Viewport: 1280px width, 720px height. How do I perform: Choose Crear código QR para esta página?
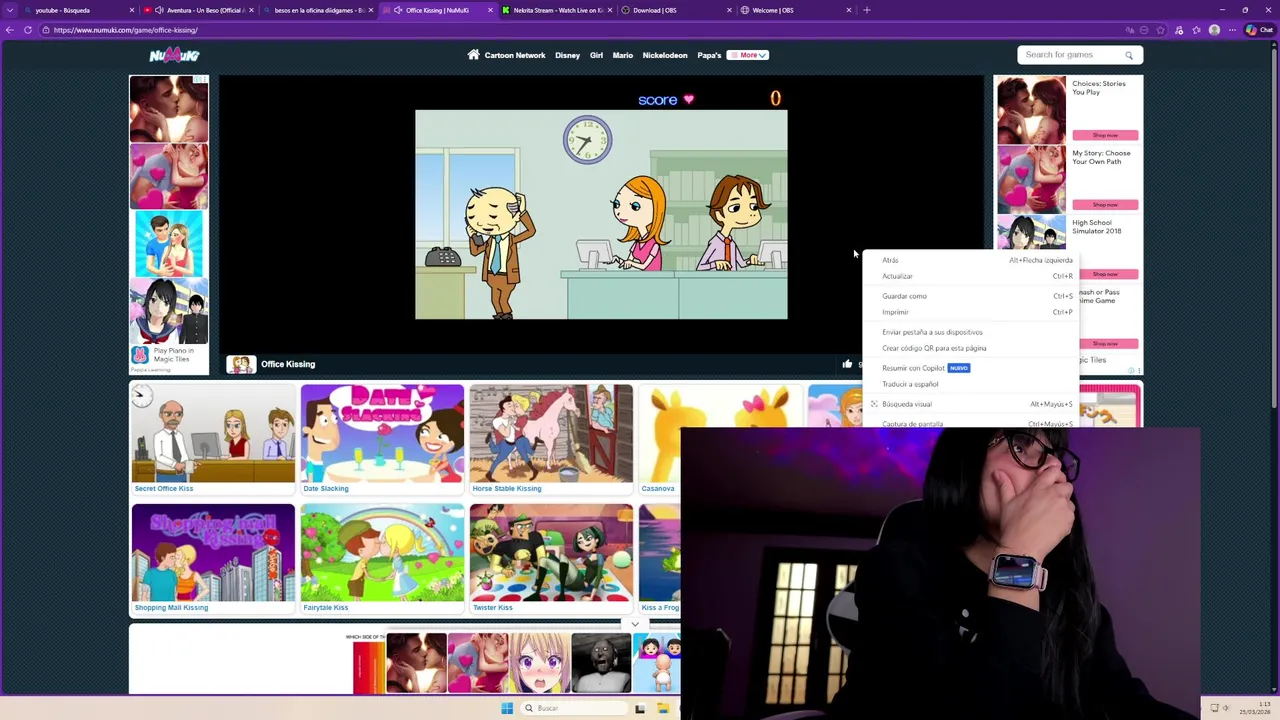coord(971,348)
